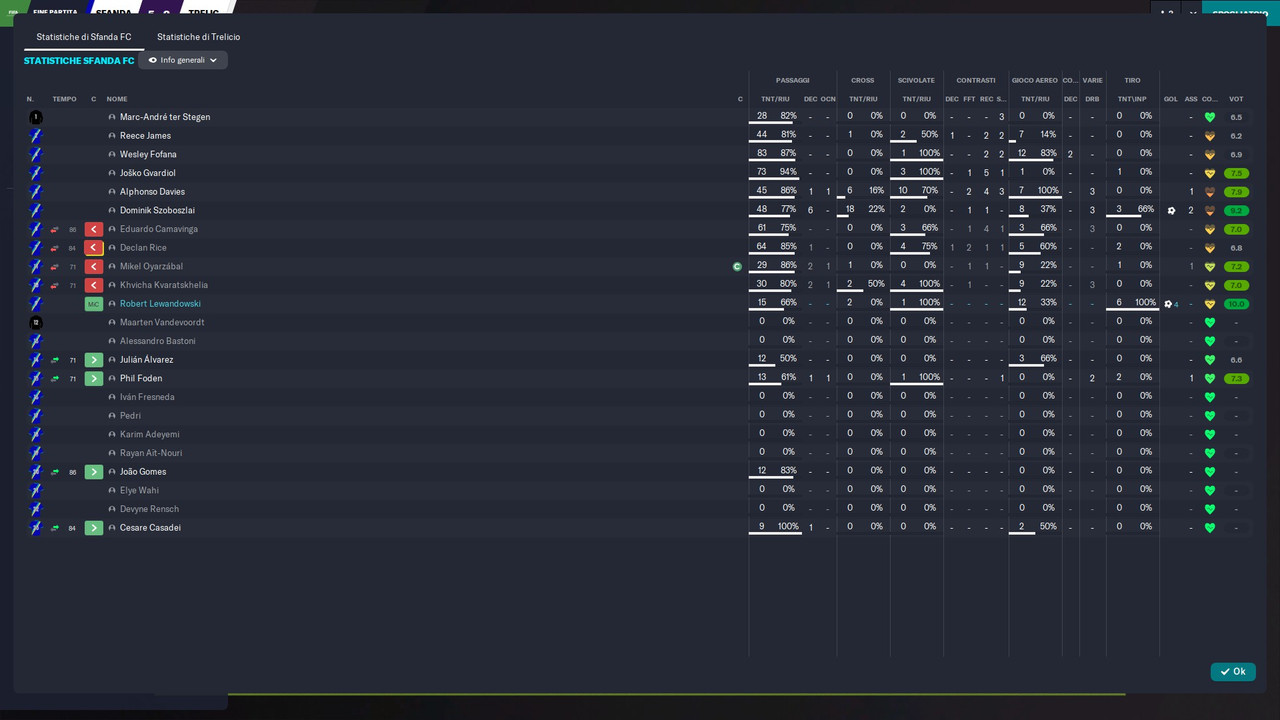
Task: Click info icon next to Reece James
Action: tap(112, 136)
